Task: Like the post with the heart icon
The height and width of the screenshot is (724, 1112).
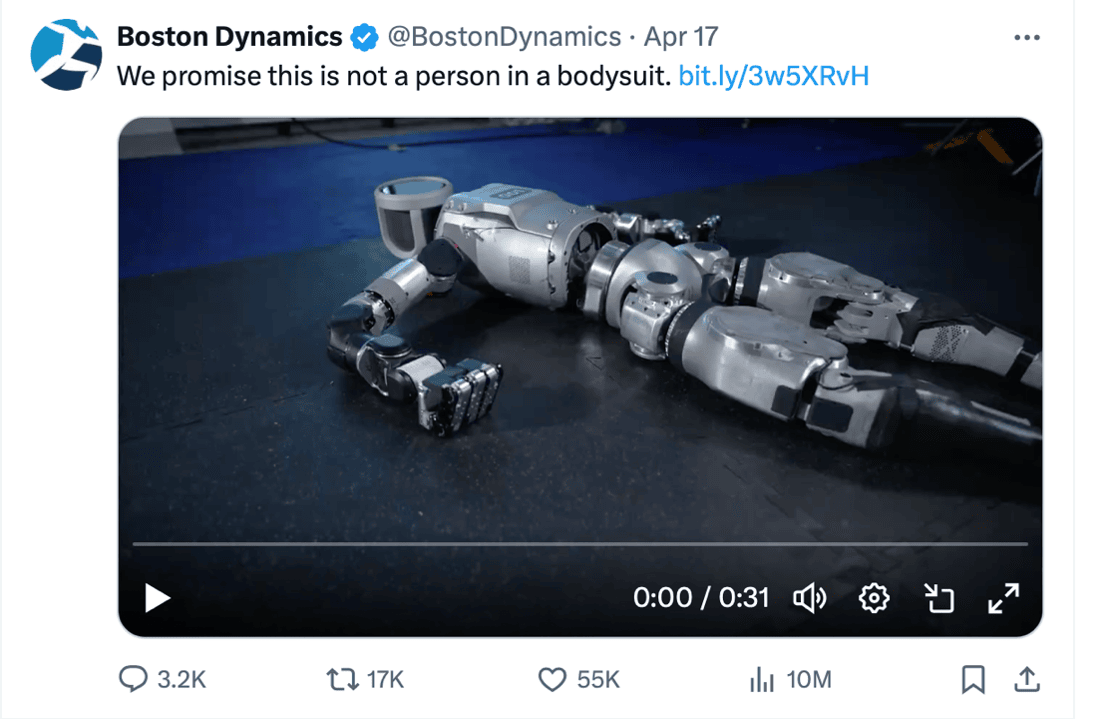Action: (x=552, y=679)
